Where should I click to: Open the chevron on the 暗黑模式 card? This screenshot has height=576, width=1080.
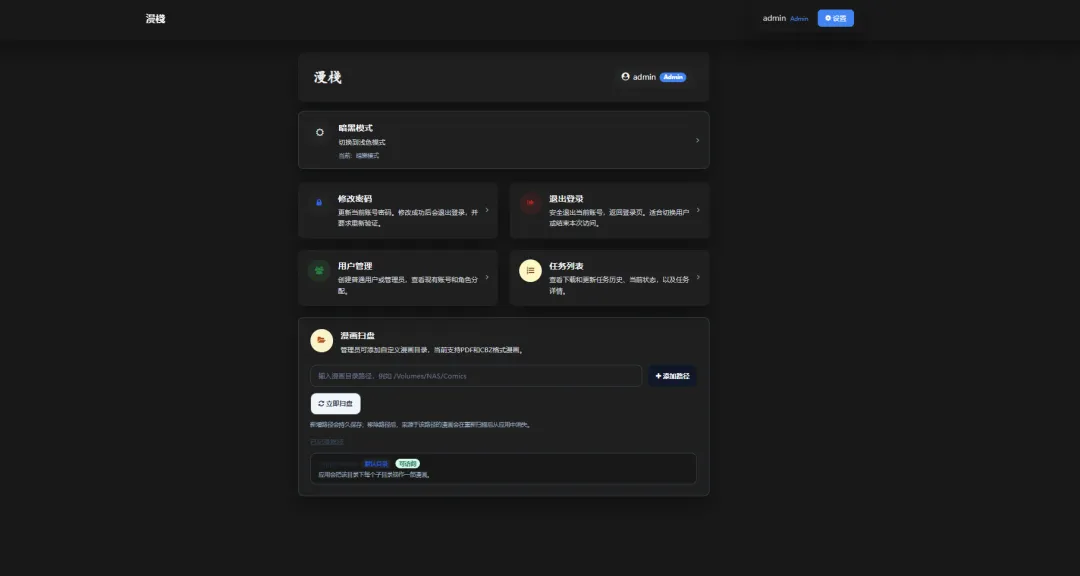pyautogui.click(x=697, y=141)
